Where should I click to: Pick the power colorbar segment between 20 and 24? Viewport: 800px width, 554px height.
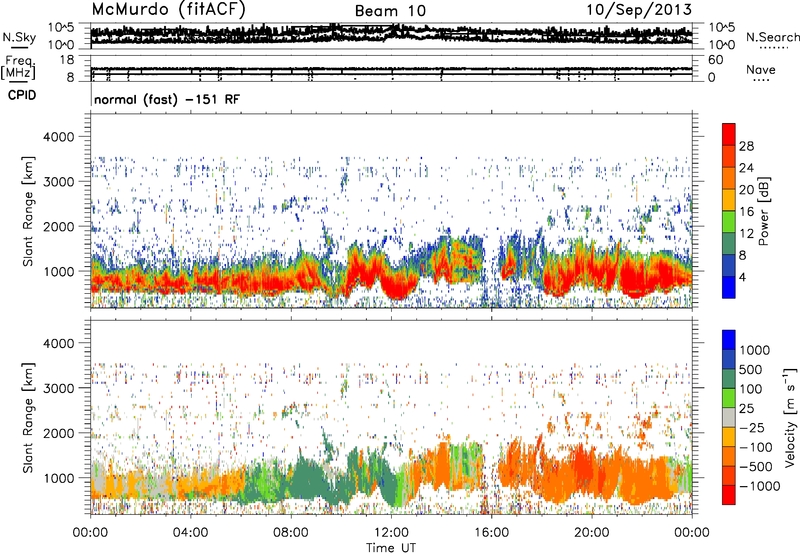tap(729, 178)
